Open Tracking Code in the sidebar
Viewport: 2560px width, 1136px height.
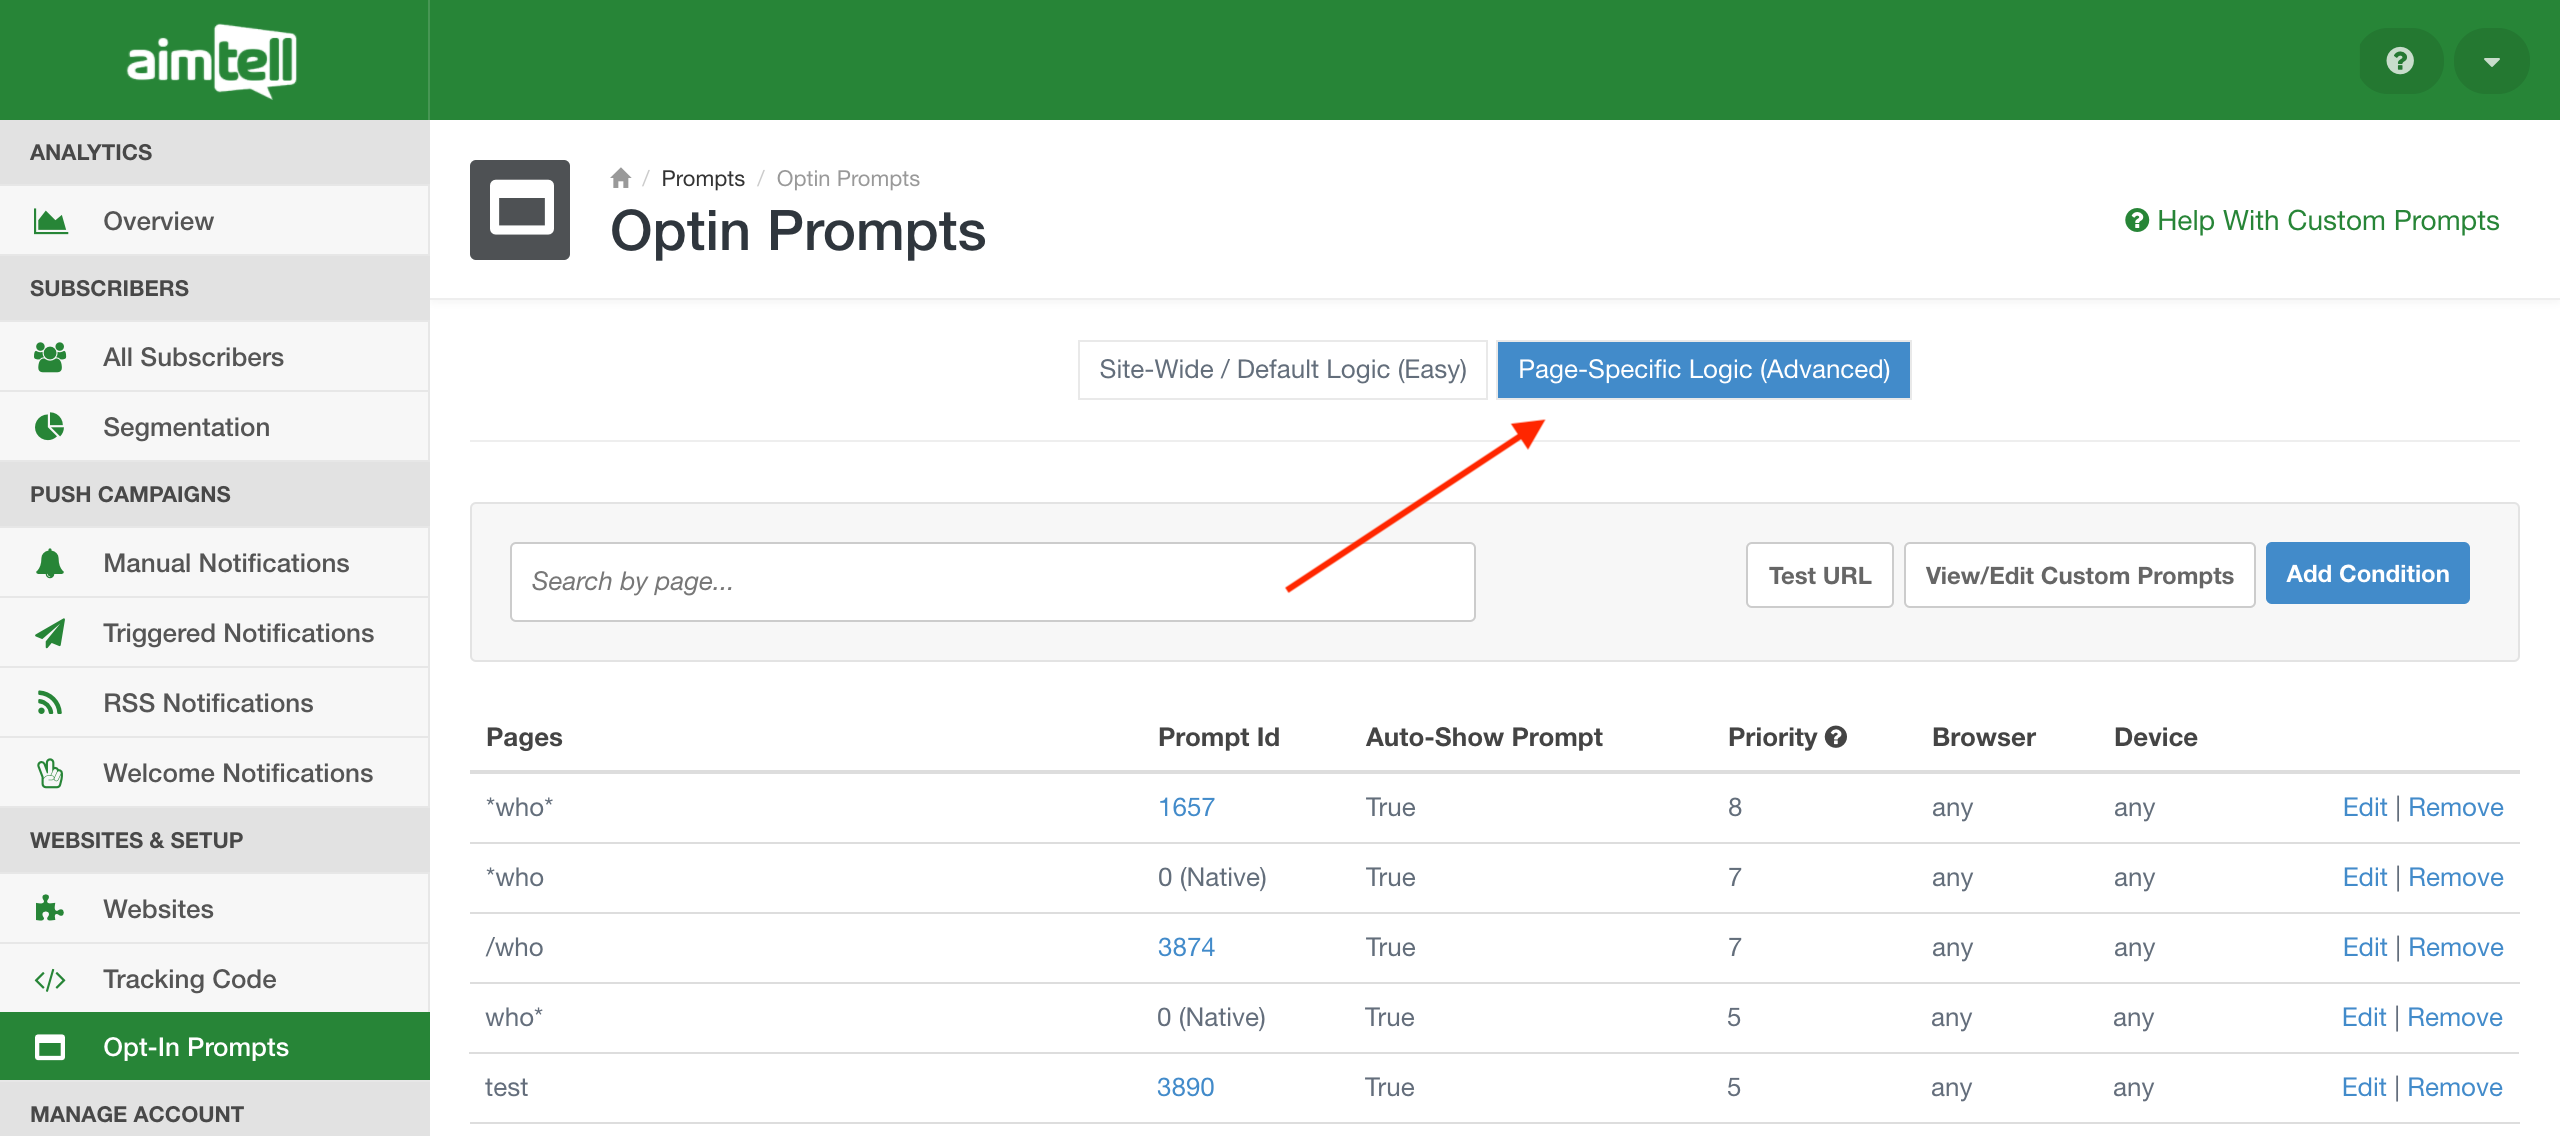(x=189, y=979)
